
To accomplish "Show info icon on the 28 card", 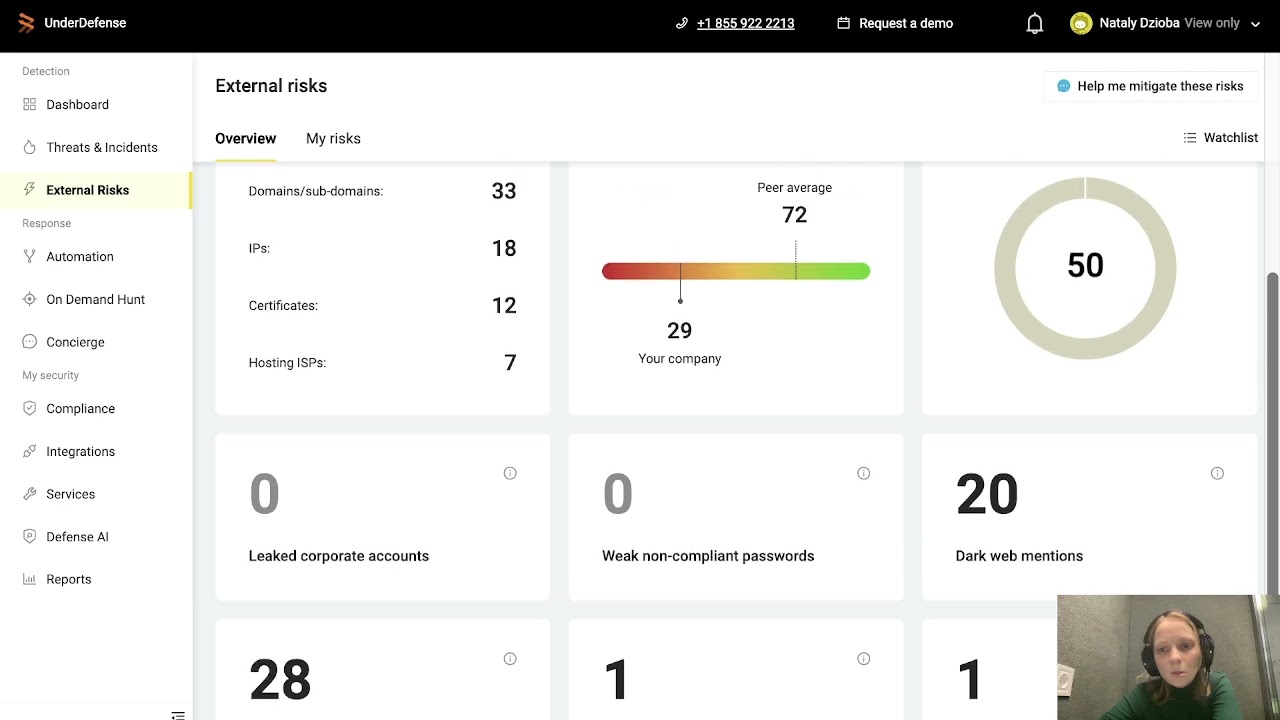I will [x=510, y=659].
